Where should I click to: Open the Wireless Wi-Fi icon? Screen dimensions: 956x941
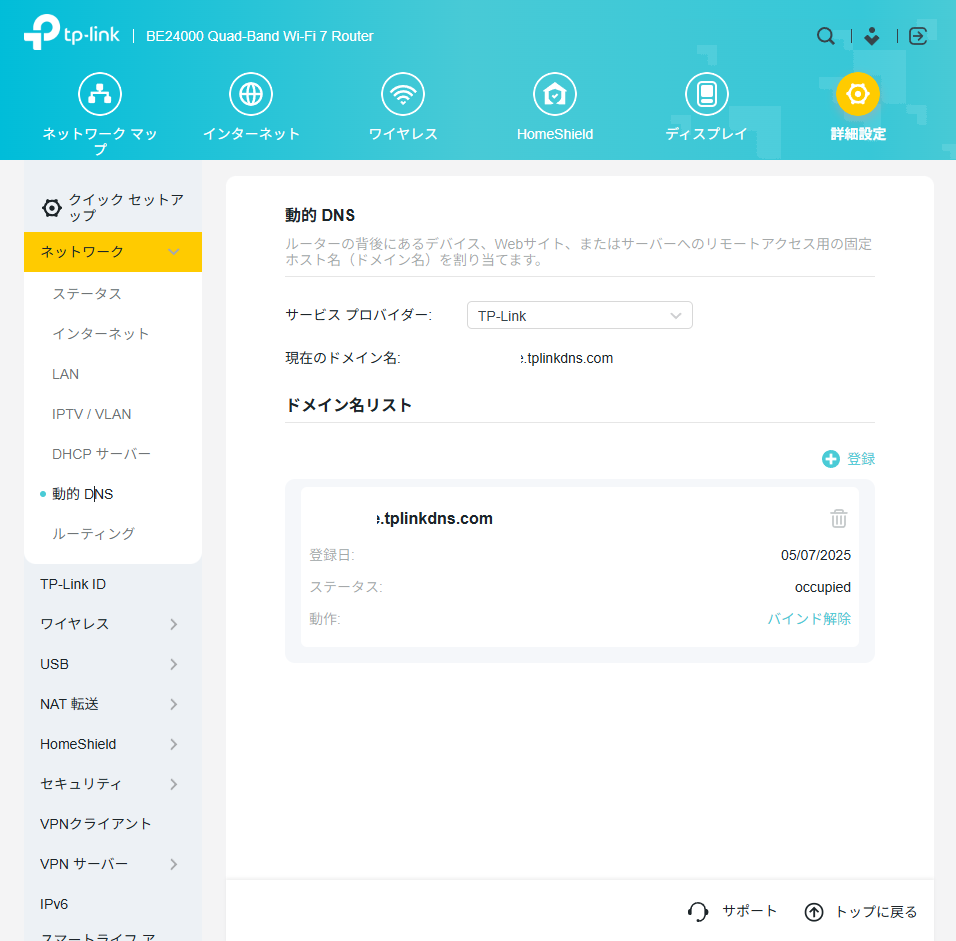click(403, 94)
